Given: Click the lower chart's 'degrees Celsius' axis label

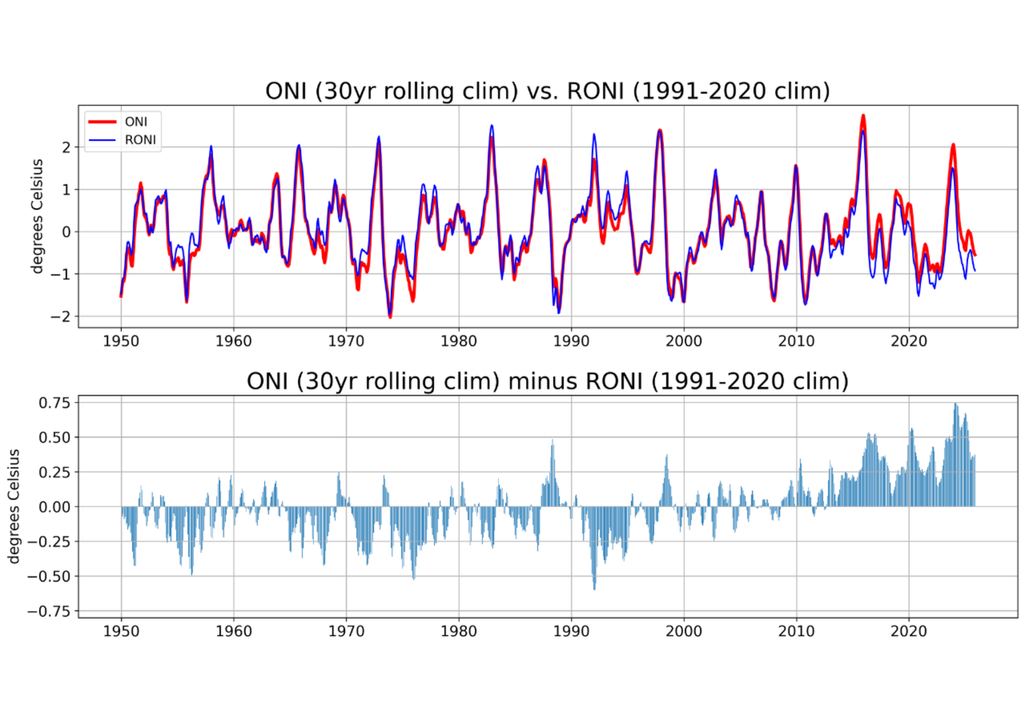Looking at the screenshot, I should coord(13,506).
